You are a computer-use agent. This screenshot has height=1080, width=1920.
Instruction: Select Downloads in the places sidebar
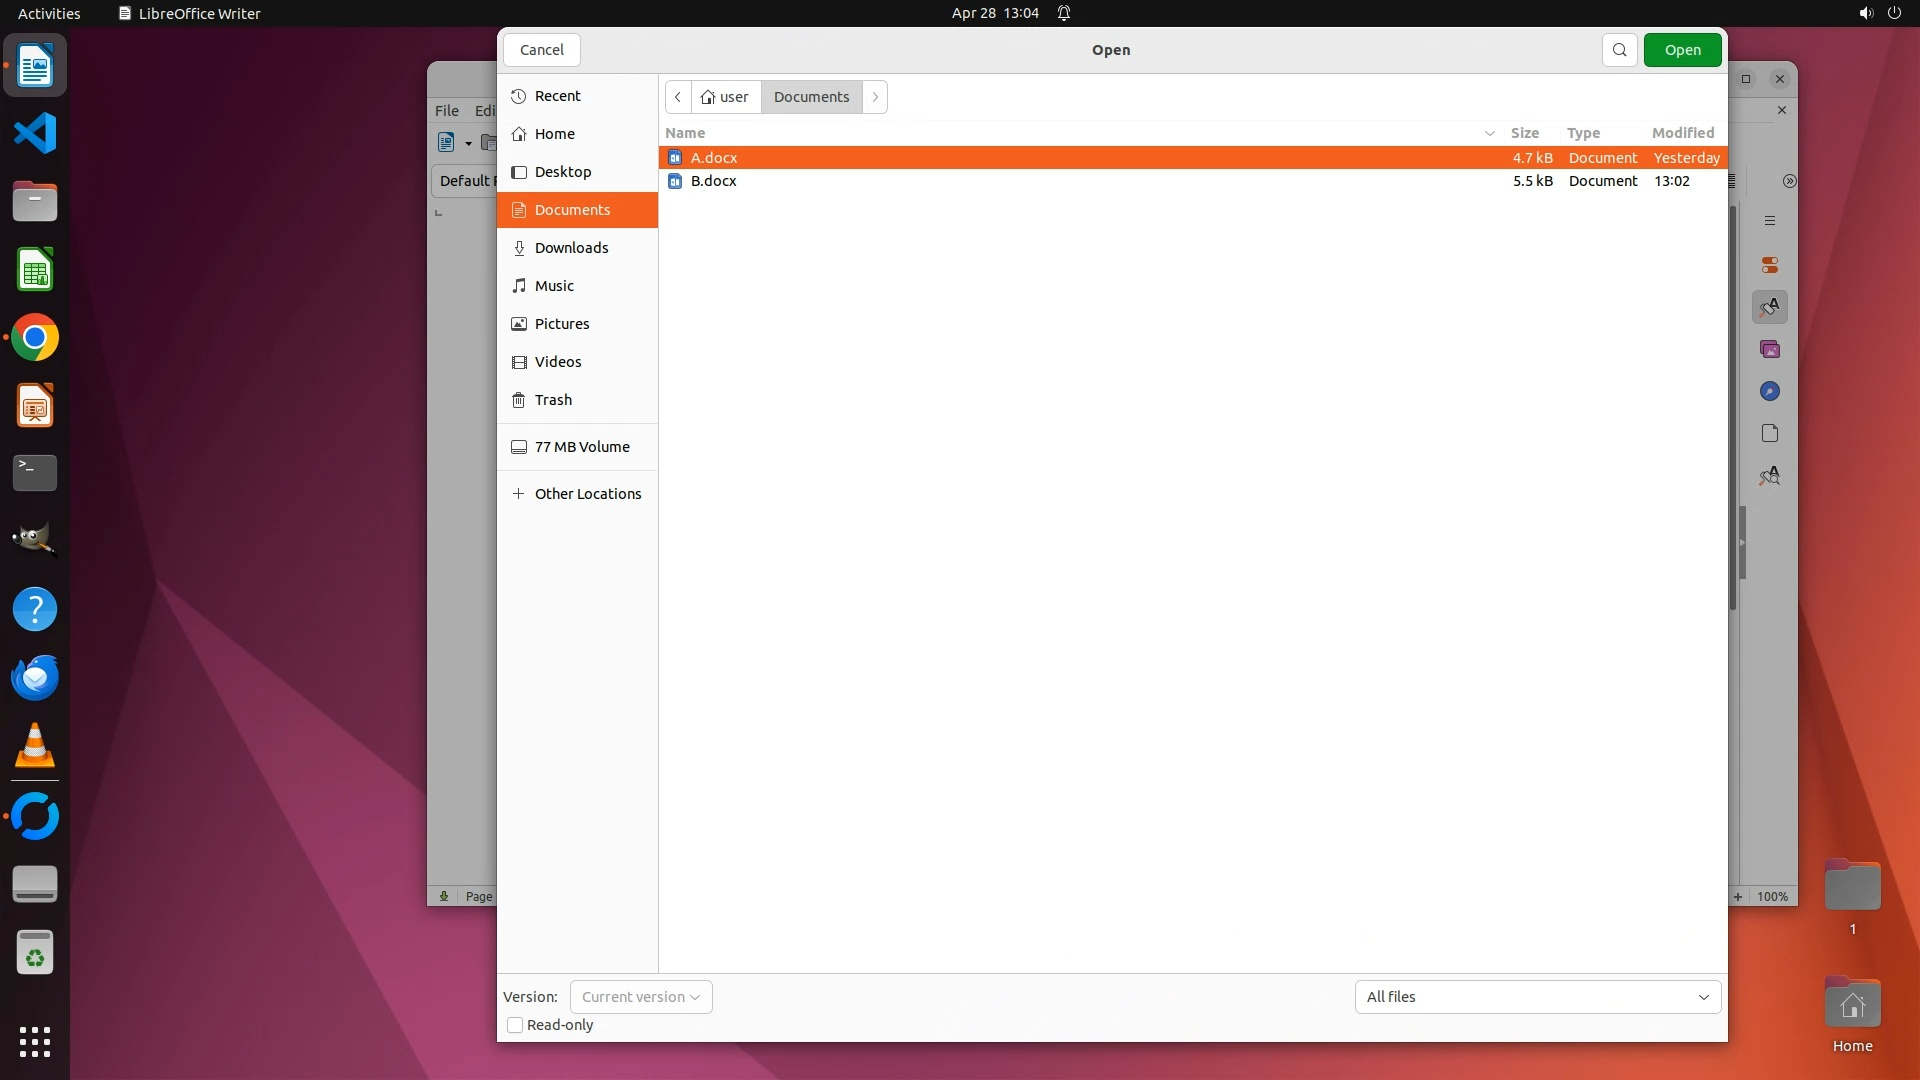(571, 248)
